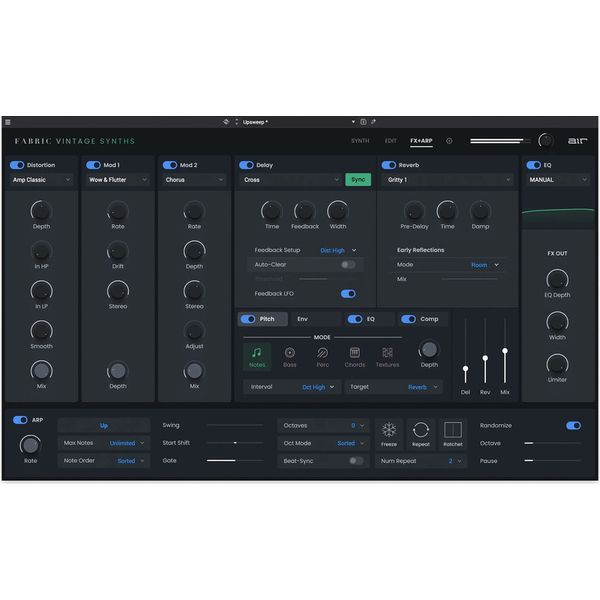The width and height of the screenshot is (600, 600).
Task: Select the Chords mode icon
Action: click(355, 357)
